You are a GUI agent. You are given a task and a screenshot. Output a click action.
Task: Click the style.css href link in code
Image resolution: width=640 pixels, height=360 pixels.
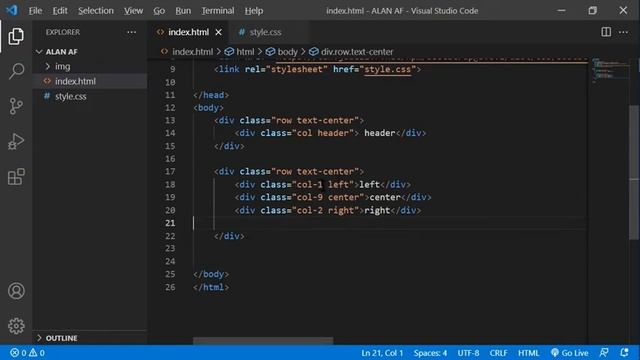387,69
